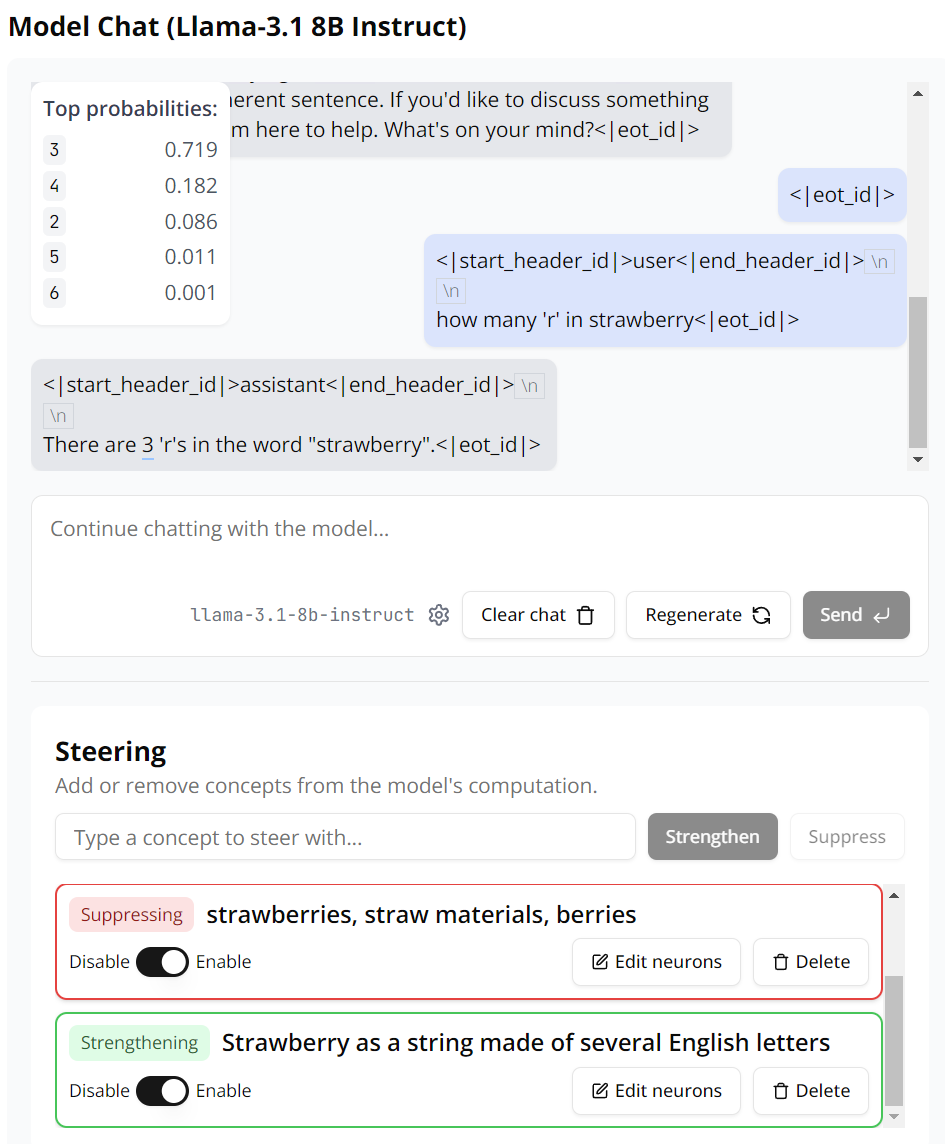Click the trash icon in Clear chat
945x1144 pixels.
pyautogui.click(x=586, y=615)
